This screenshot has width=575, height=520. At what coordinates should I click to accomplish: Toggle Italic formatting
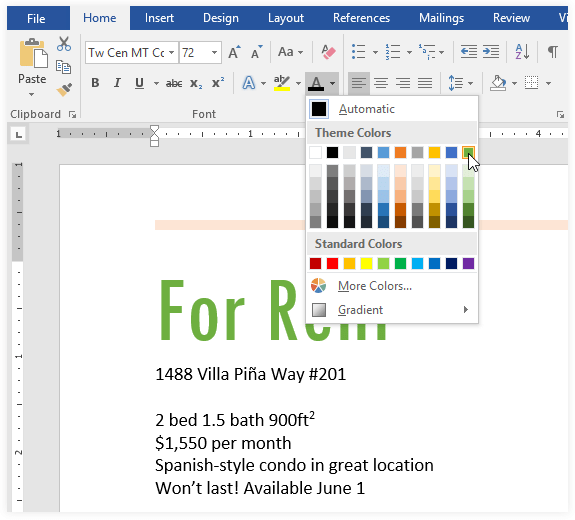[x=117, y=83]
